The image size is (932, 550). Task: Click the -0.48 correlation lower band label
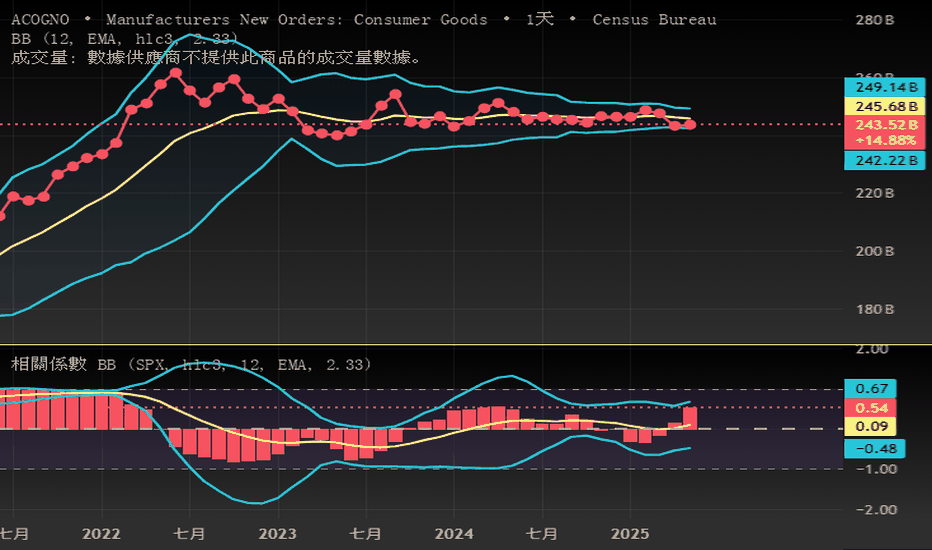(874, 448)
